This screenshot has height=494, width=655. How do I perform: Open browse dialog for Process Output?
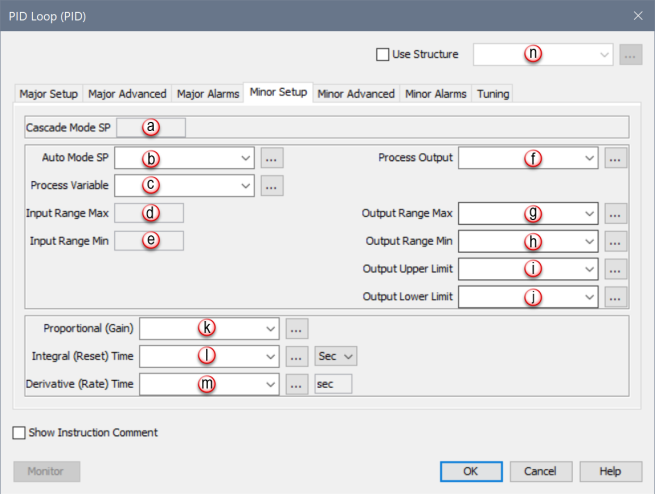[x=616, y=158]
